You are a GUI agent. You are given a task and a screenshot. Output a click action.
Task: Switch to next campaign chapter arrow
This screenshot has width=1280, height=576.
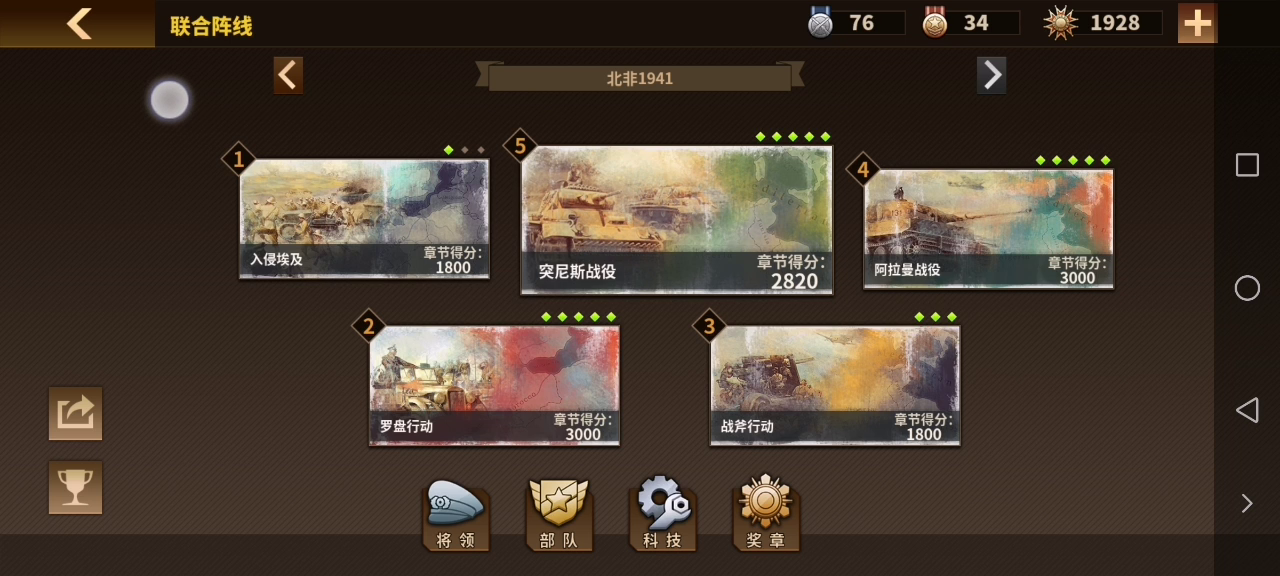coord(991,75)
